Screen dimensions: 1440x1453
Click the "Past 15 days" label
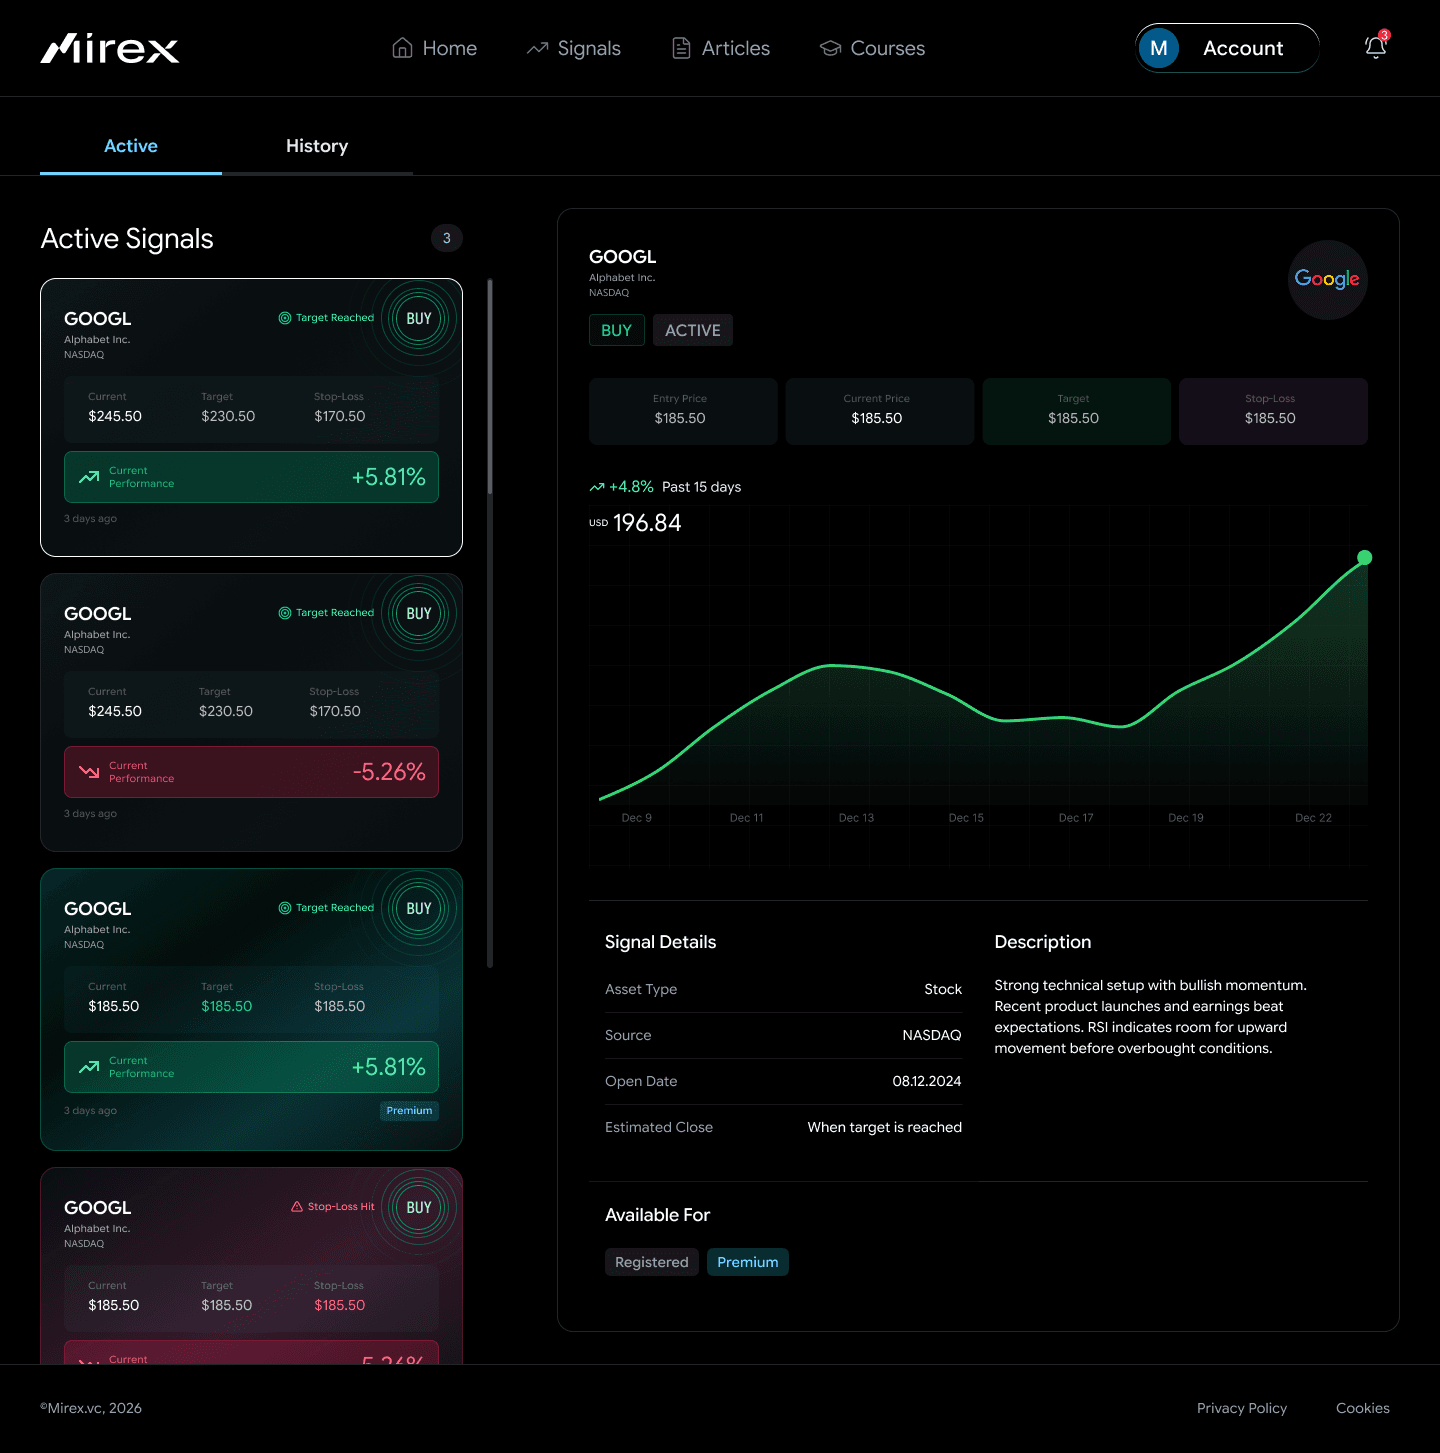pos(702,487)
